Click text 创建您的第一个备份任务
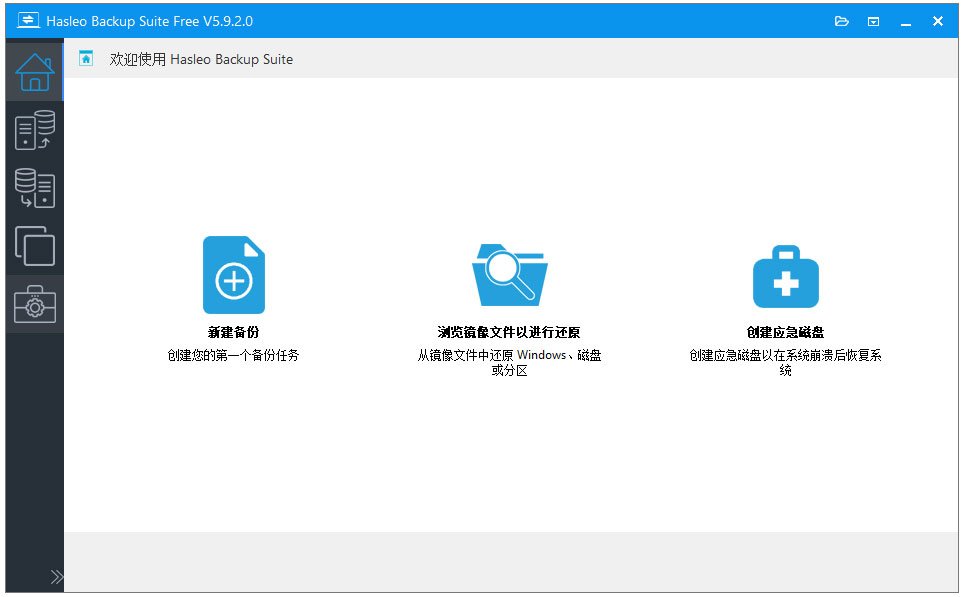Image resolution: width=964 pixels, height=597 pixels. (234, 355)
